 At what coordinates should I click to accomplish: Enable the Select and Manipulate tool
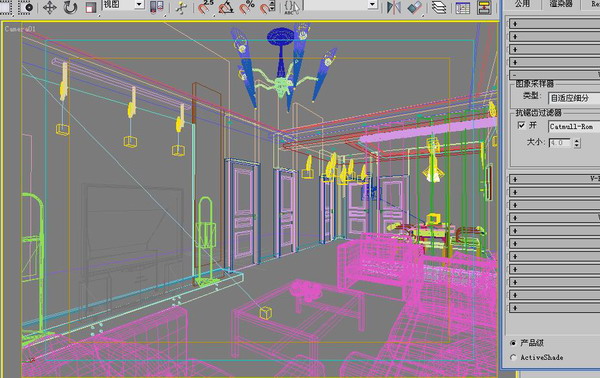click(182, 7)
